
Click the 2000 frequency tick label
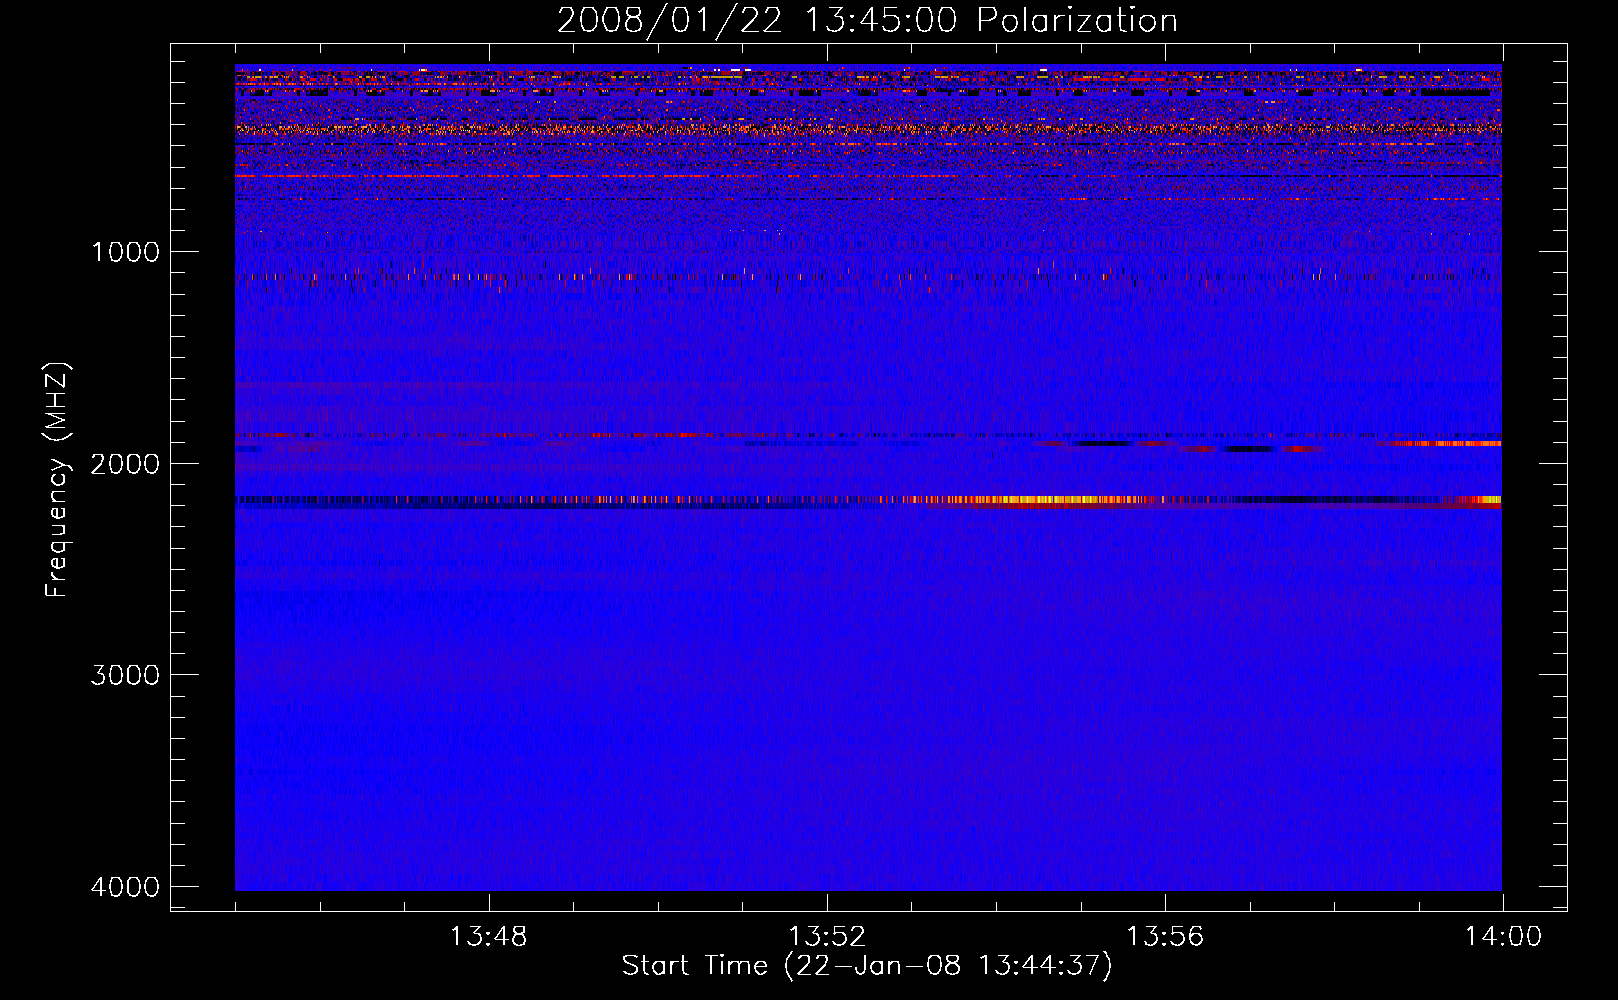(125, 463)
